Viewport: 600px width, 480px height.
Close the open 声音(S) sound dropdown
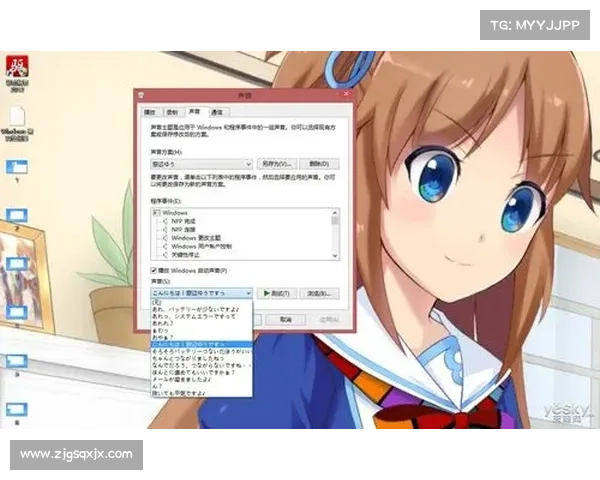click(x=248, y=293)
